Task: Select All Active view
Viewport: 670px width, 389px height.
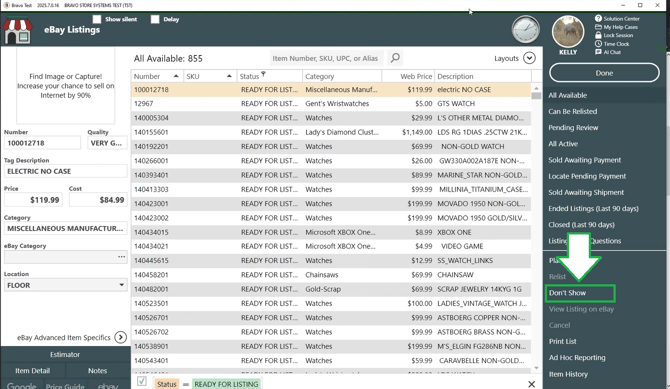Action: (x=563, y=144)
